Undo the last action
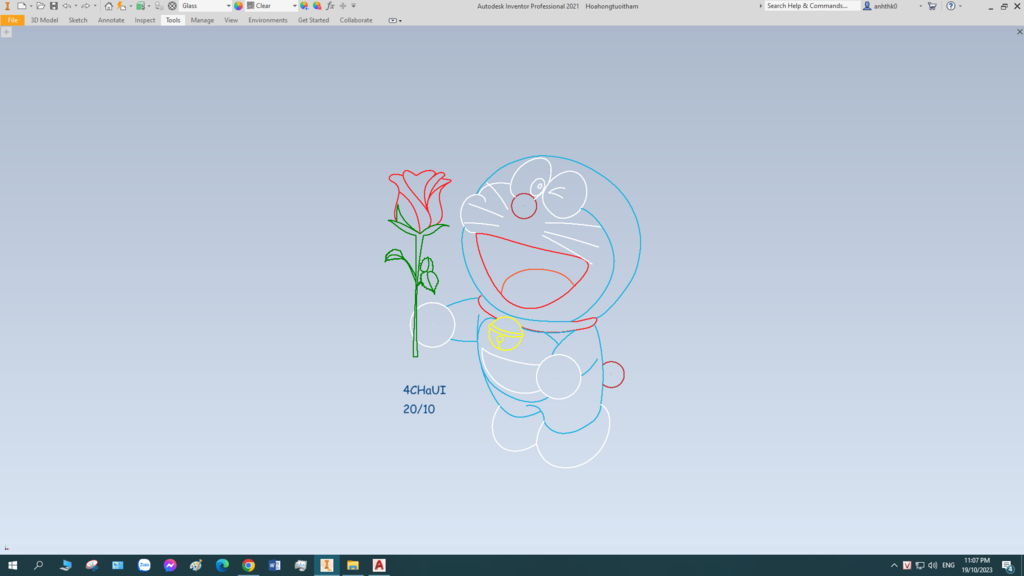 pyautogui.click(x=67, y=6)
